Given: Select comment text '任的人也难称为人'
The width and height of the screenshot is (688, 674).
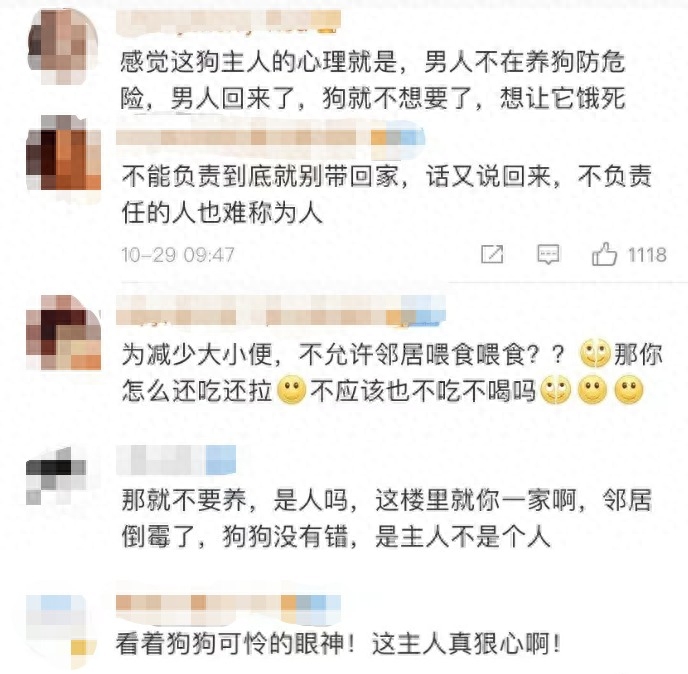Looking at the screenshot, I should [x=222, y=214].
